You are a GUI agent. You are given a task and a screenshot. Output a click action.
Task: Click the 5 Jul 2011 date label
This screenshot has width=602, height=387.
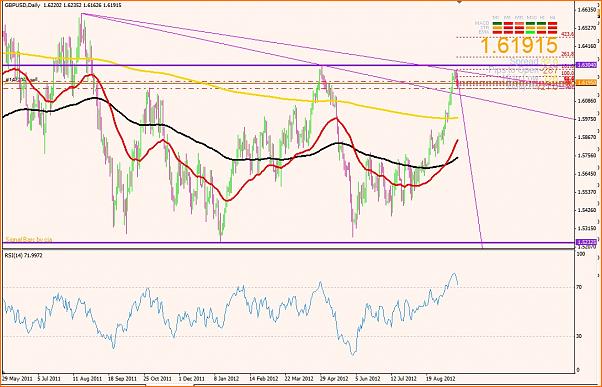pyautogui.click(x=50, y=378)
